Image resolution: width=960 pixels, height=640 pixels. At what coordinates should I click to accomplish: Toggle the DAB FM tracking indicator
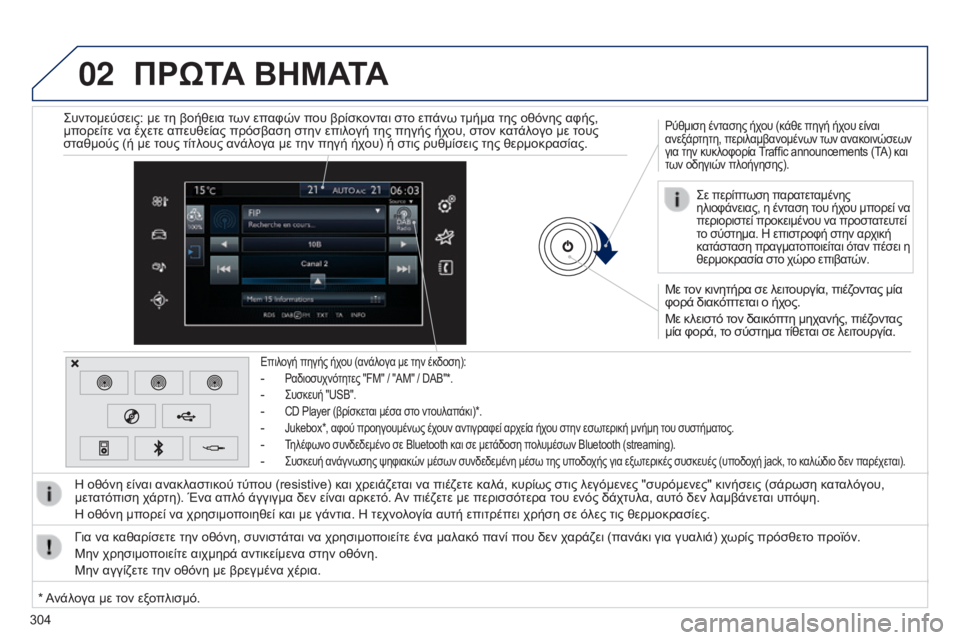pos(295,315)
